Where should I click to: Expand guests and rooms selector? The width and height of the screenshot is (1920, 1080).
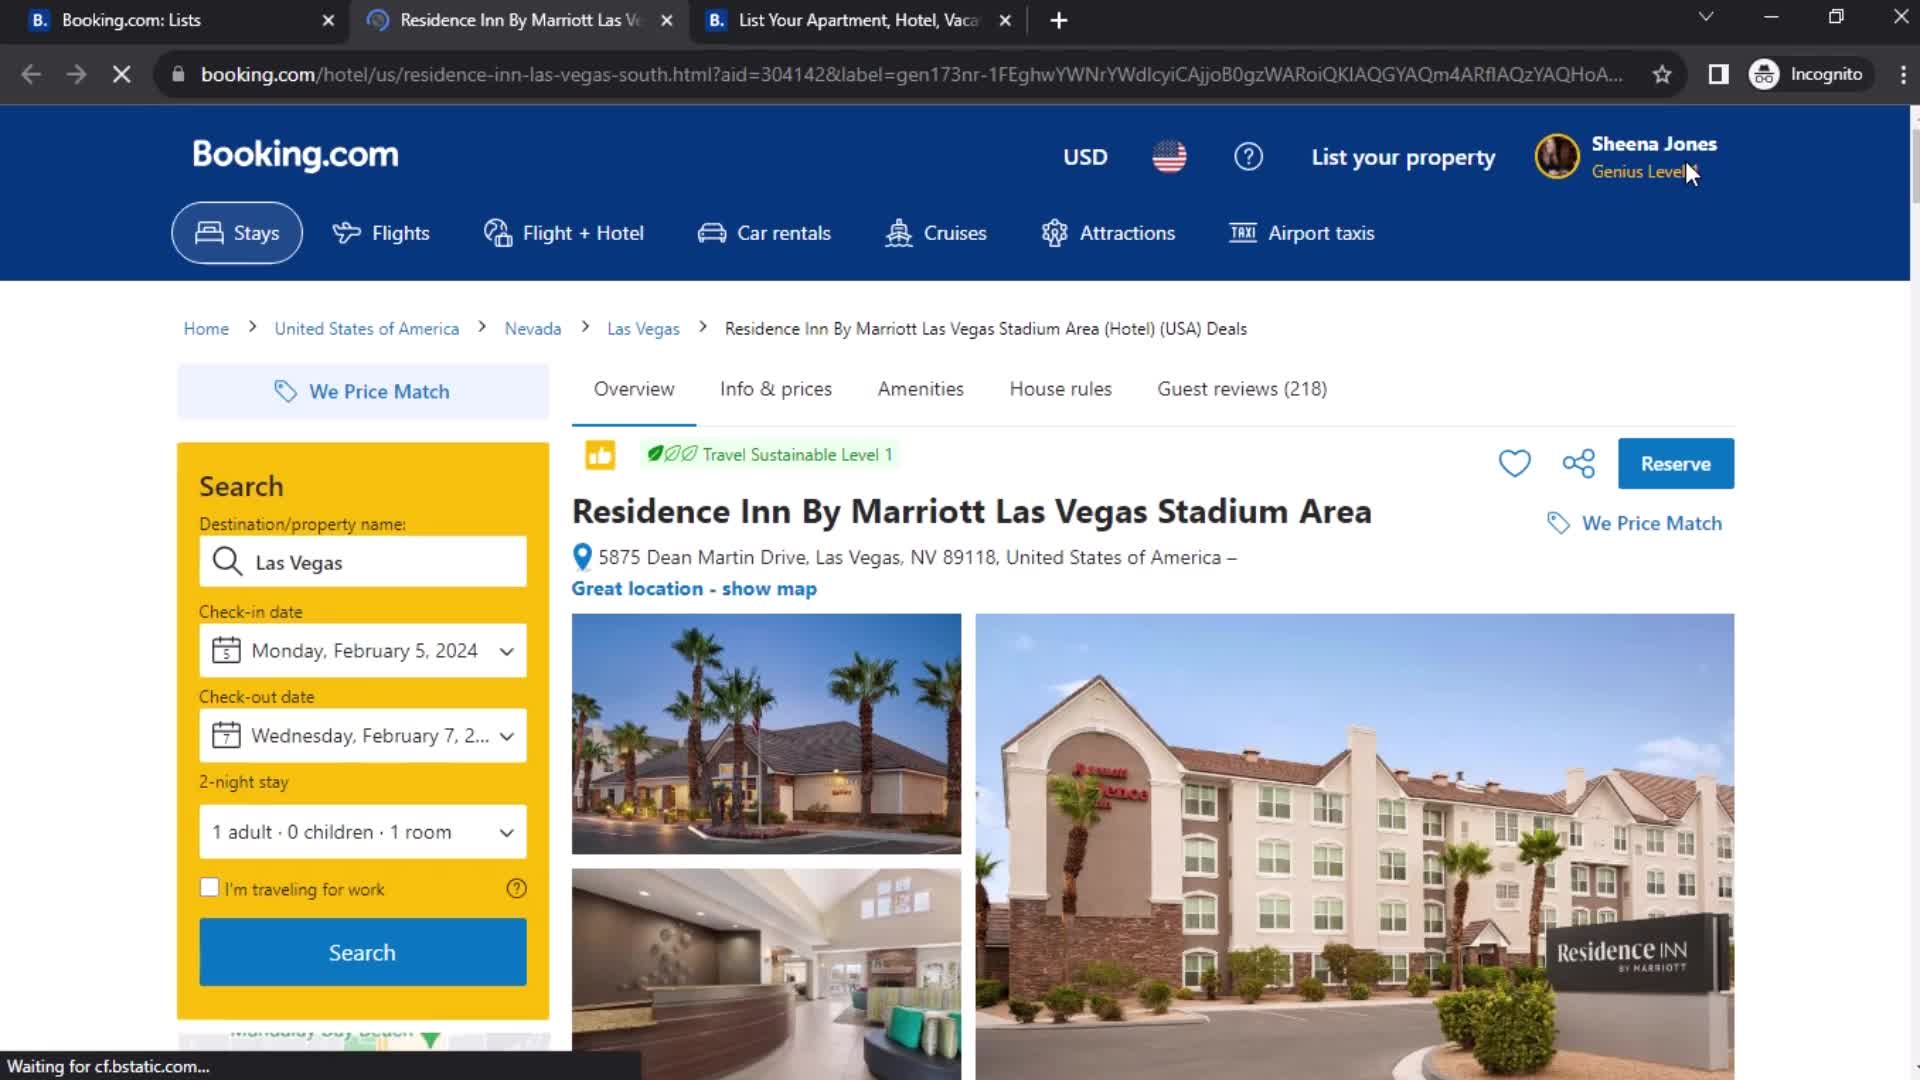click(x=363, y=832)
